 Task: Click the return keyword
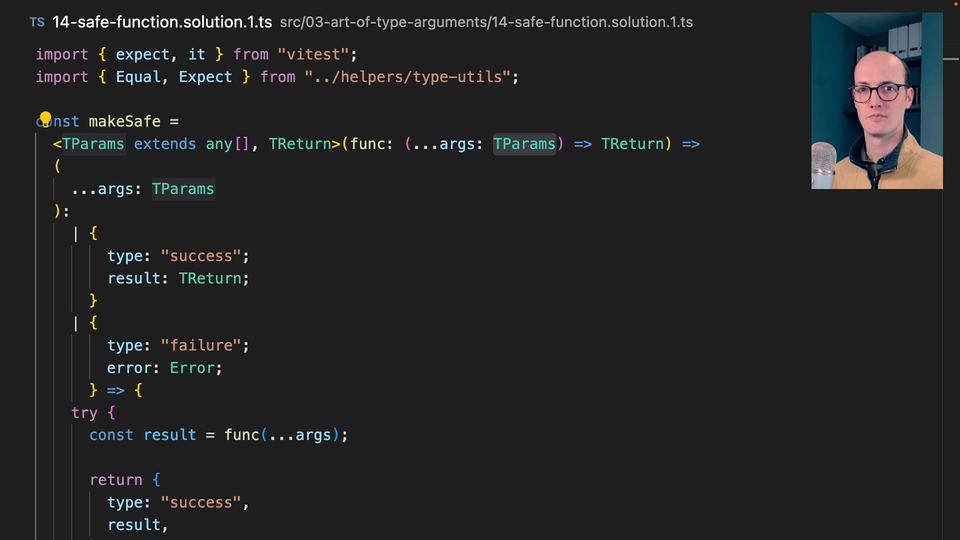coord(116,480)
